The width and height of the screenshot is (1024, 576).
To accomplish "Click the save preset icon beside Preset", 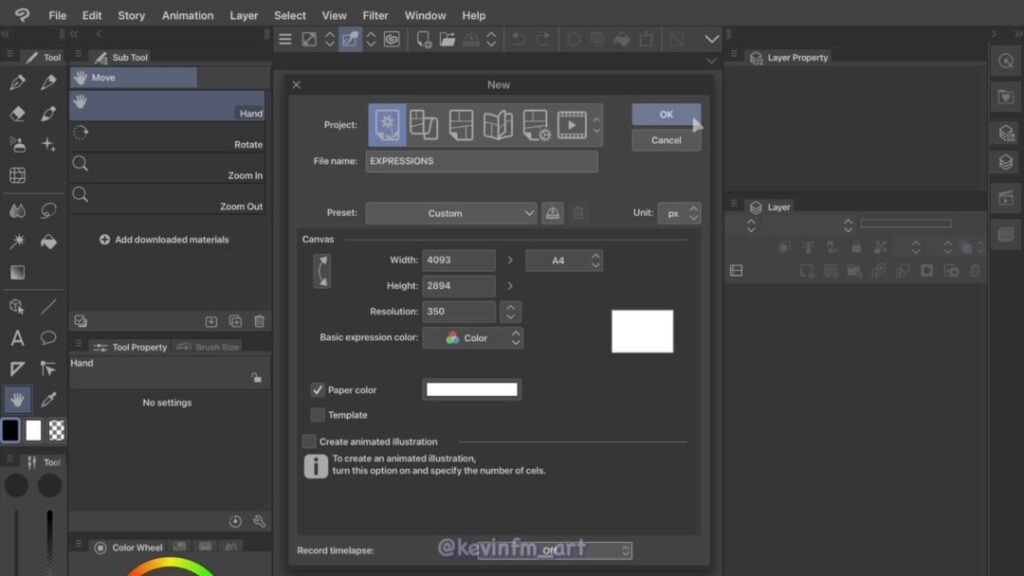I will pyautogui.click(x=553, y=213).
